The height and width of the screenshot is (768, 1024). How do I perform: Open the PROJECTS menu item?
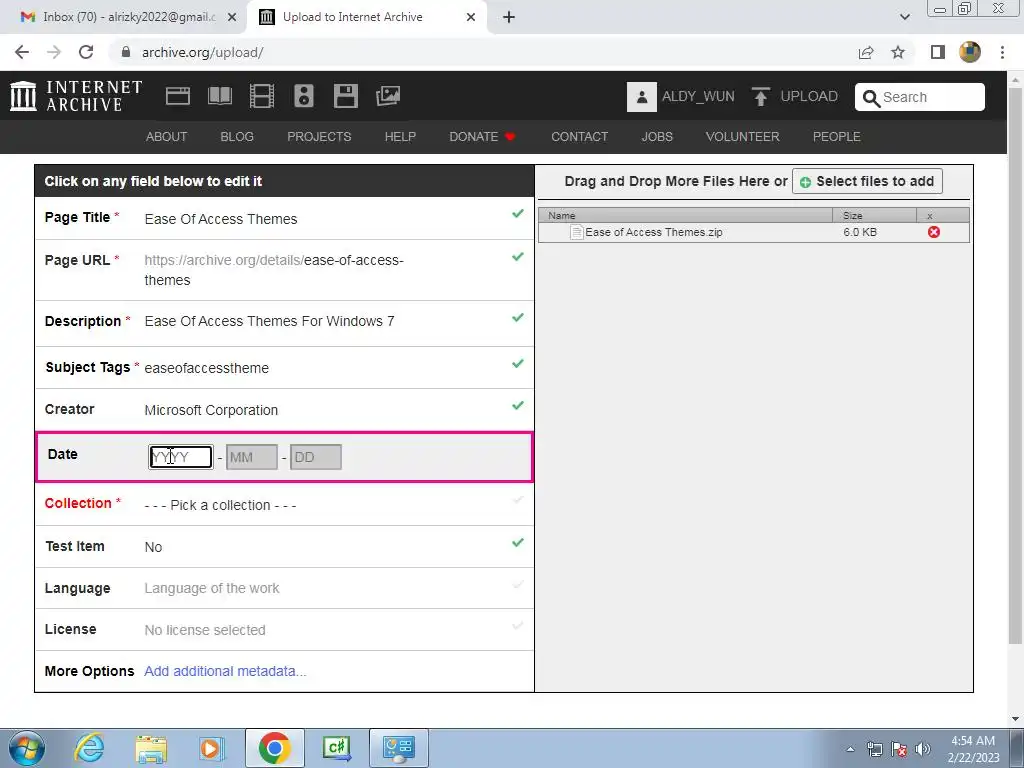point(319,136)
